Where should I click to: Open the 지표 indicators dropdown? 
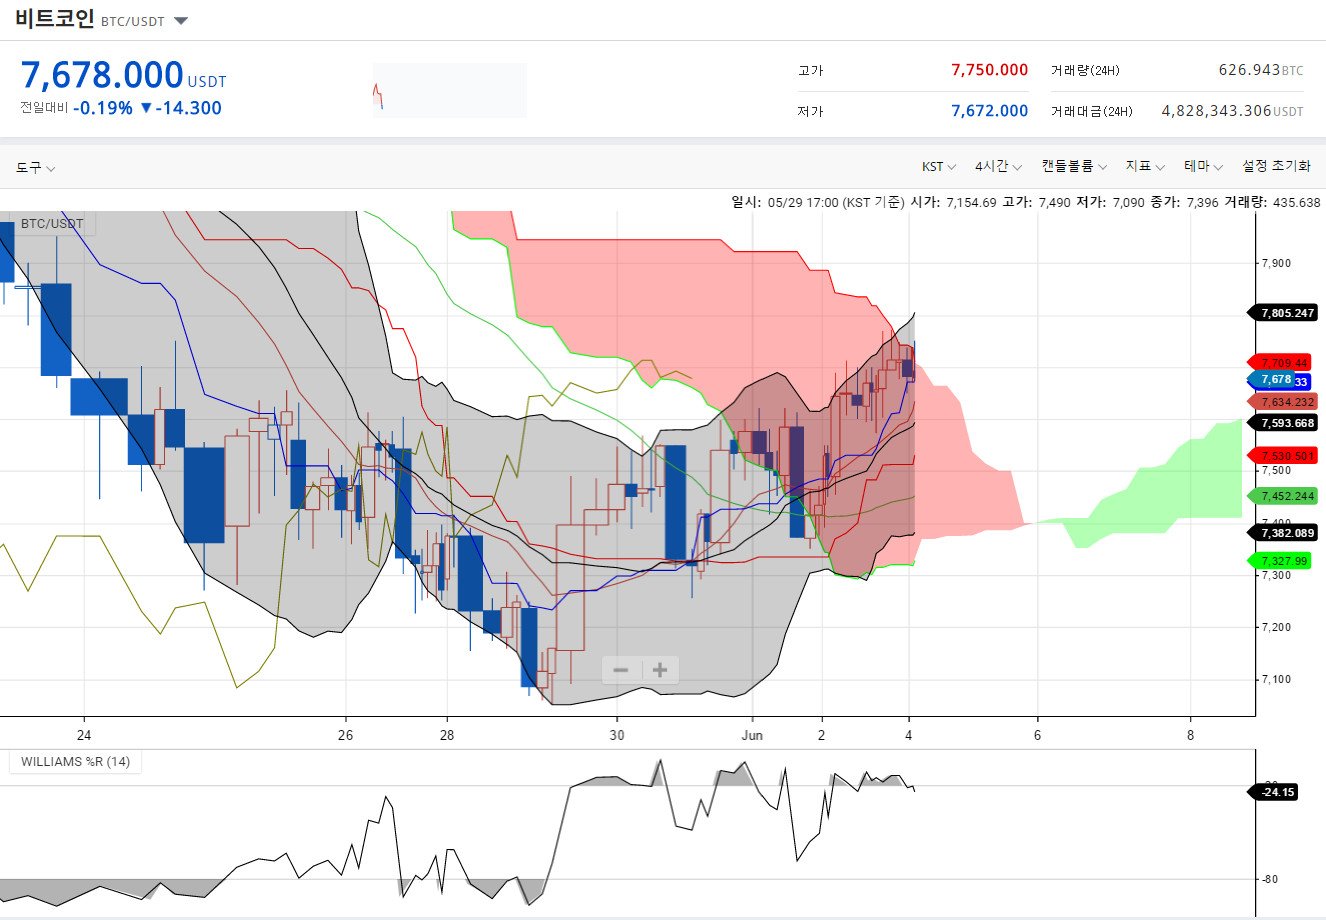tap(1145, 167)
